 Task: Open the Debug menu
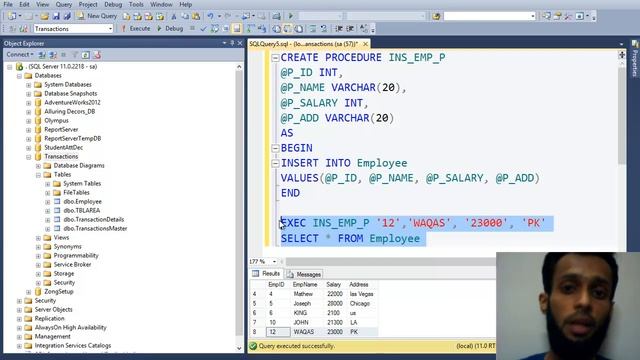(113, 4)
